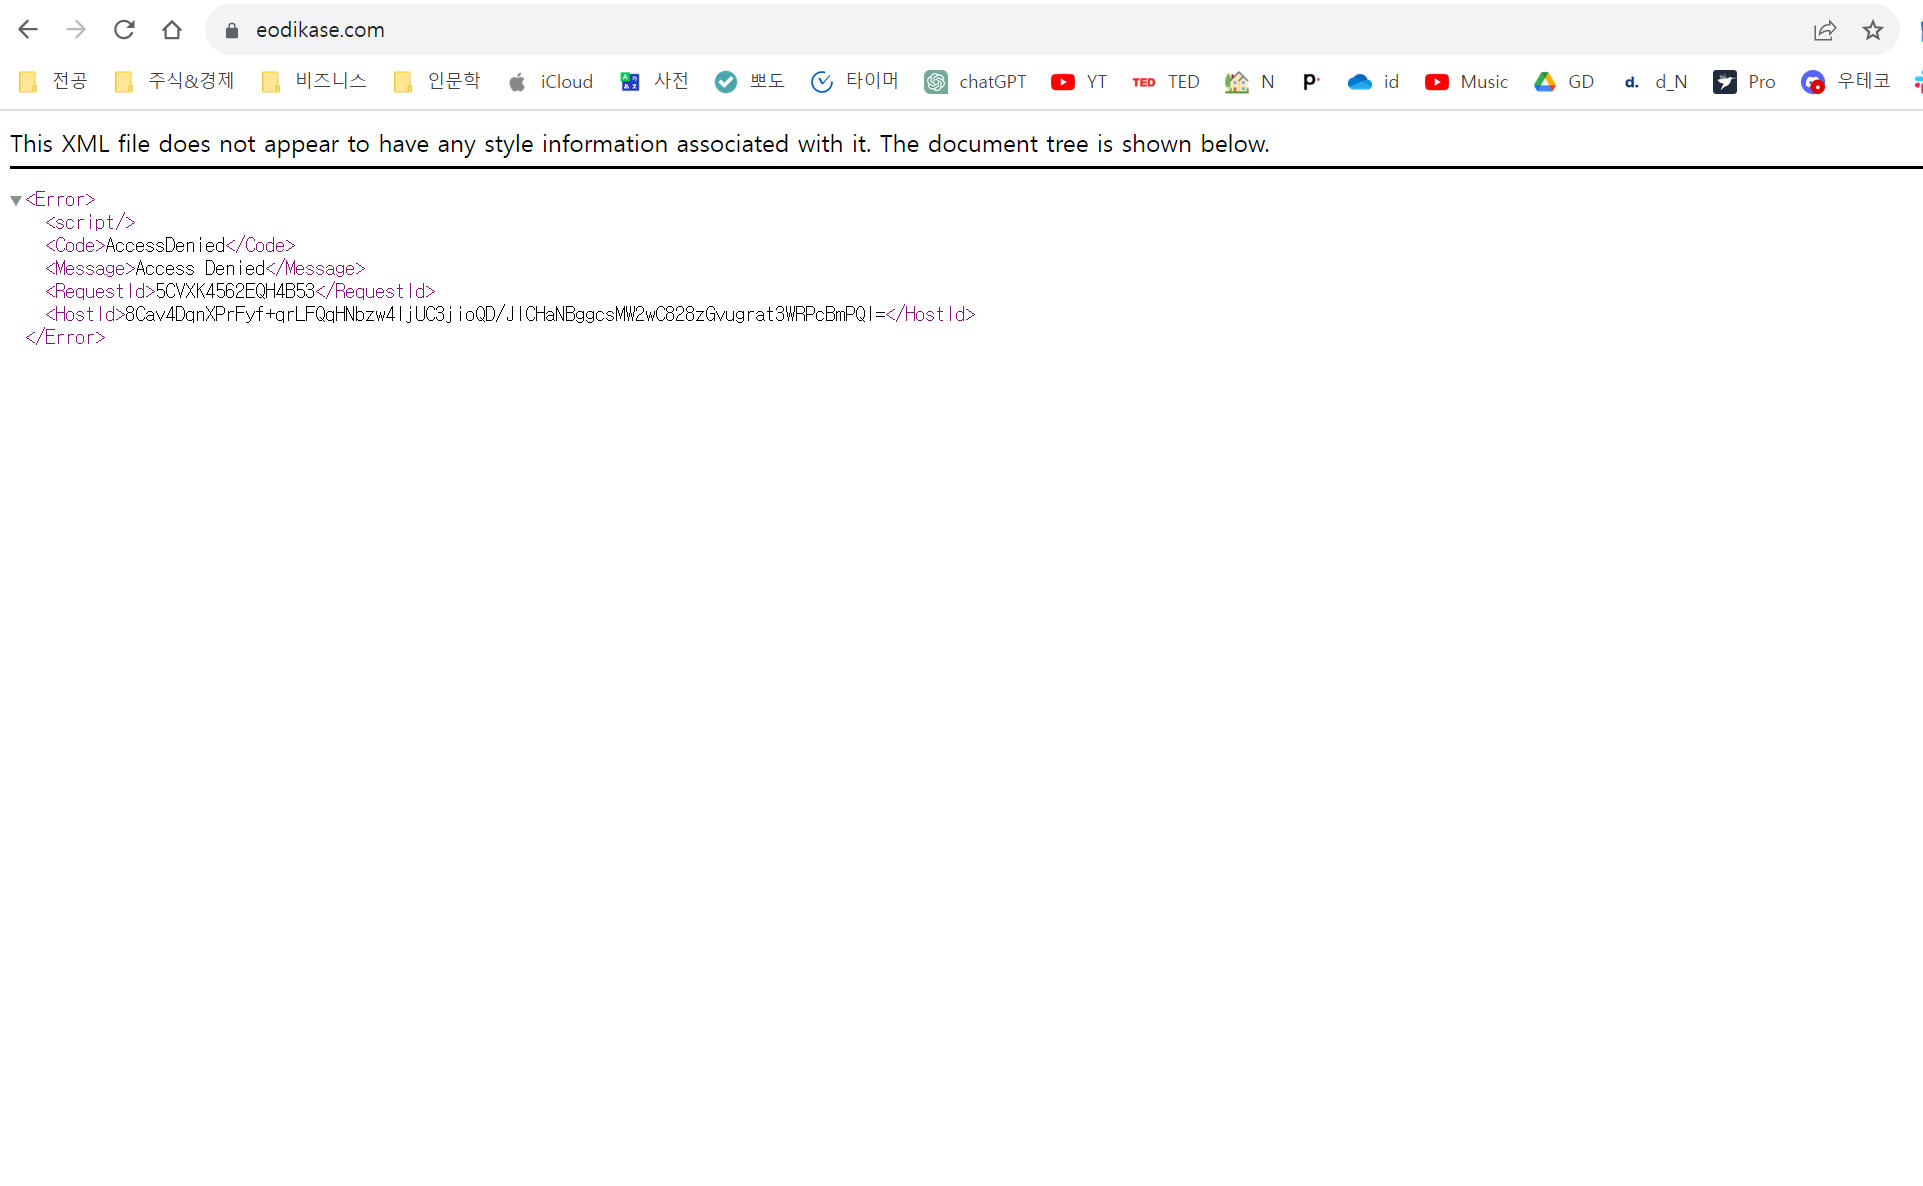1923x1186 pixels.
Task: Open the 타이머 timer bookmark
Action: [x=855, y=81]
